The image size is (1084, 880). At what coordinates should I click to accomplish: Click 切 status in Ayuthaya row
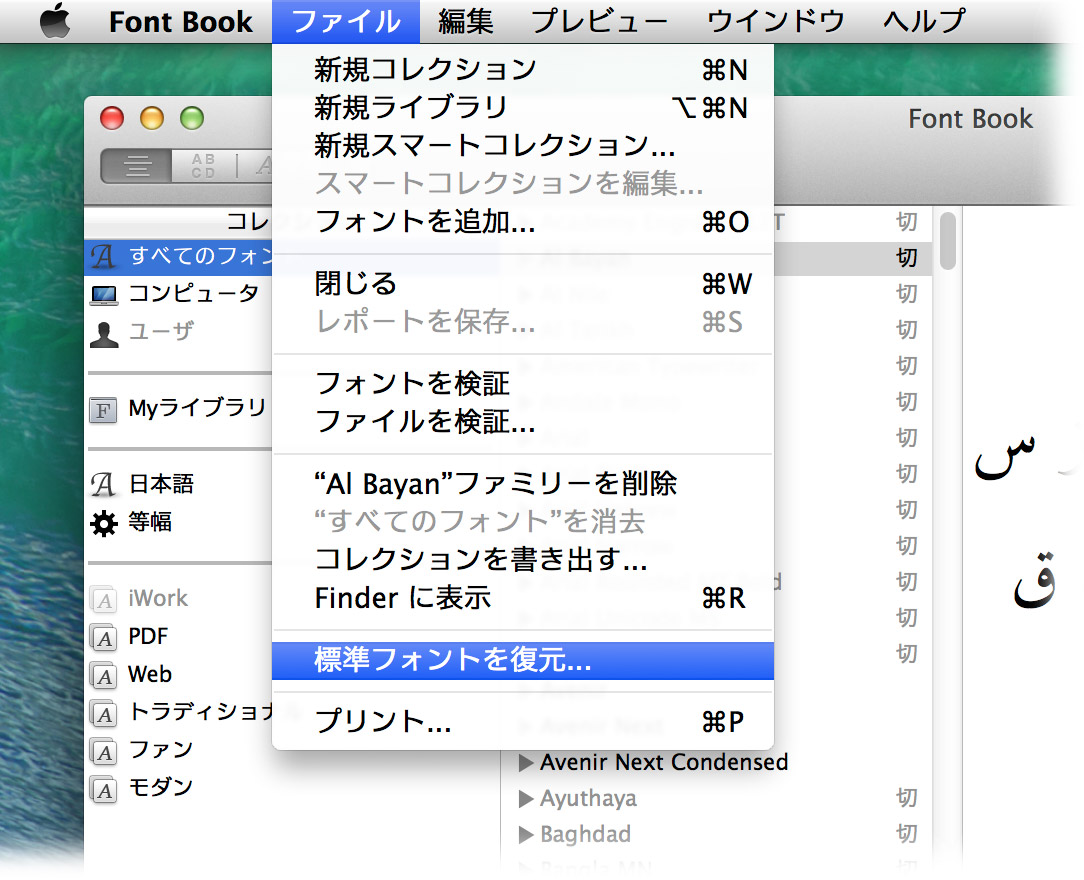coord(906,798)
